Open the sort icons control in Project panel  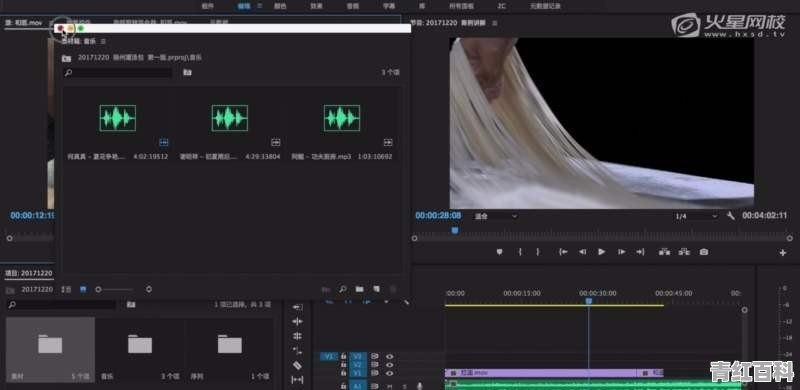click(148, 289)
